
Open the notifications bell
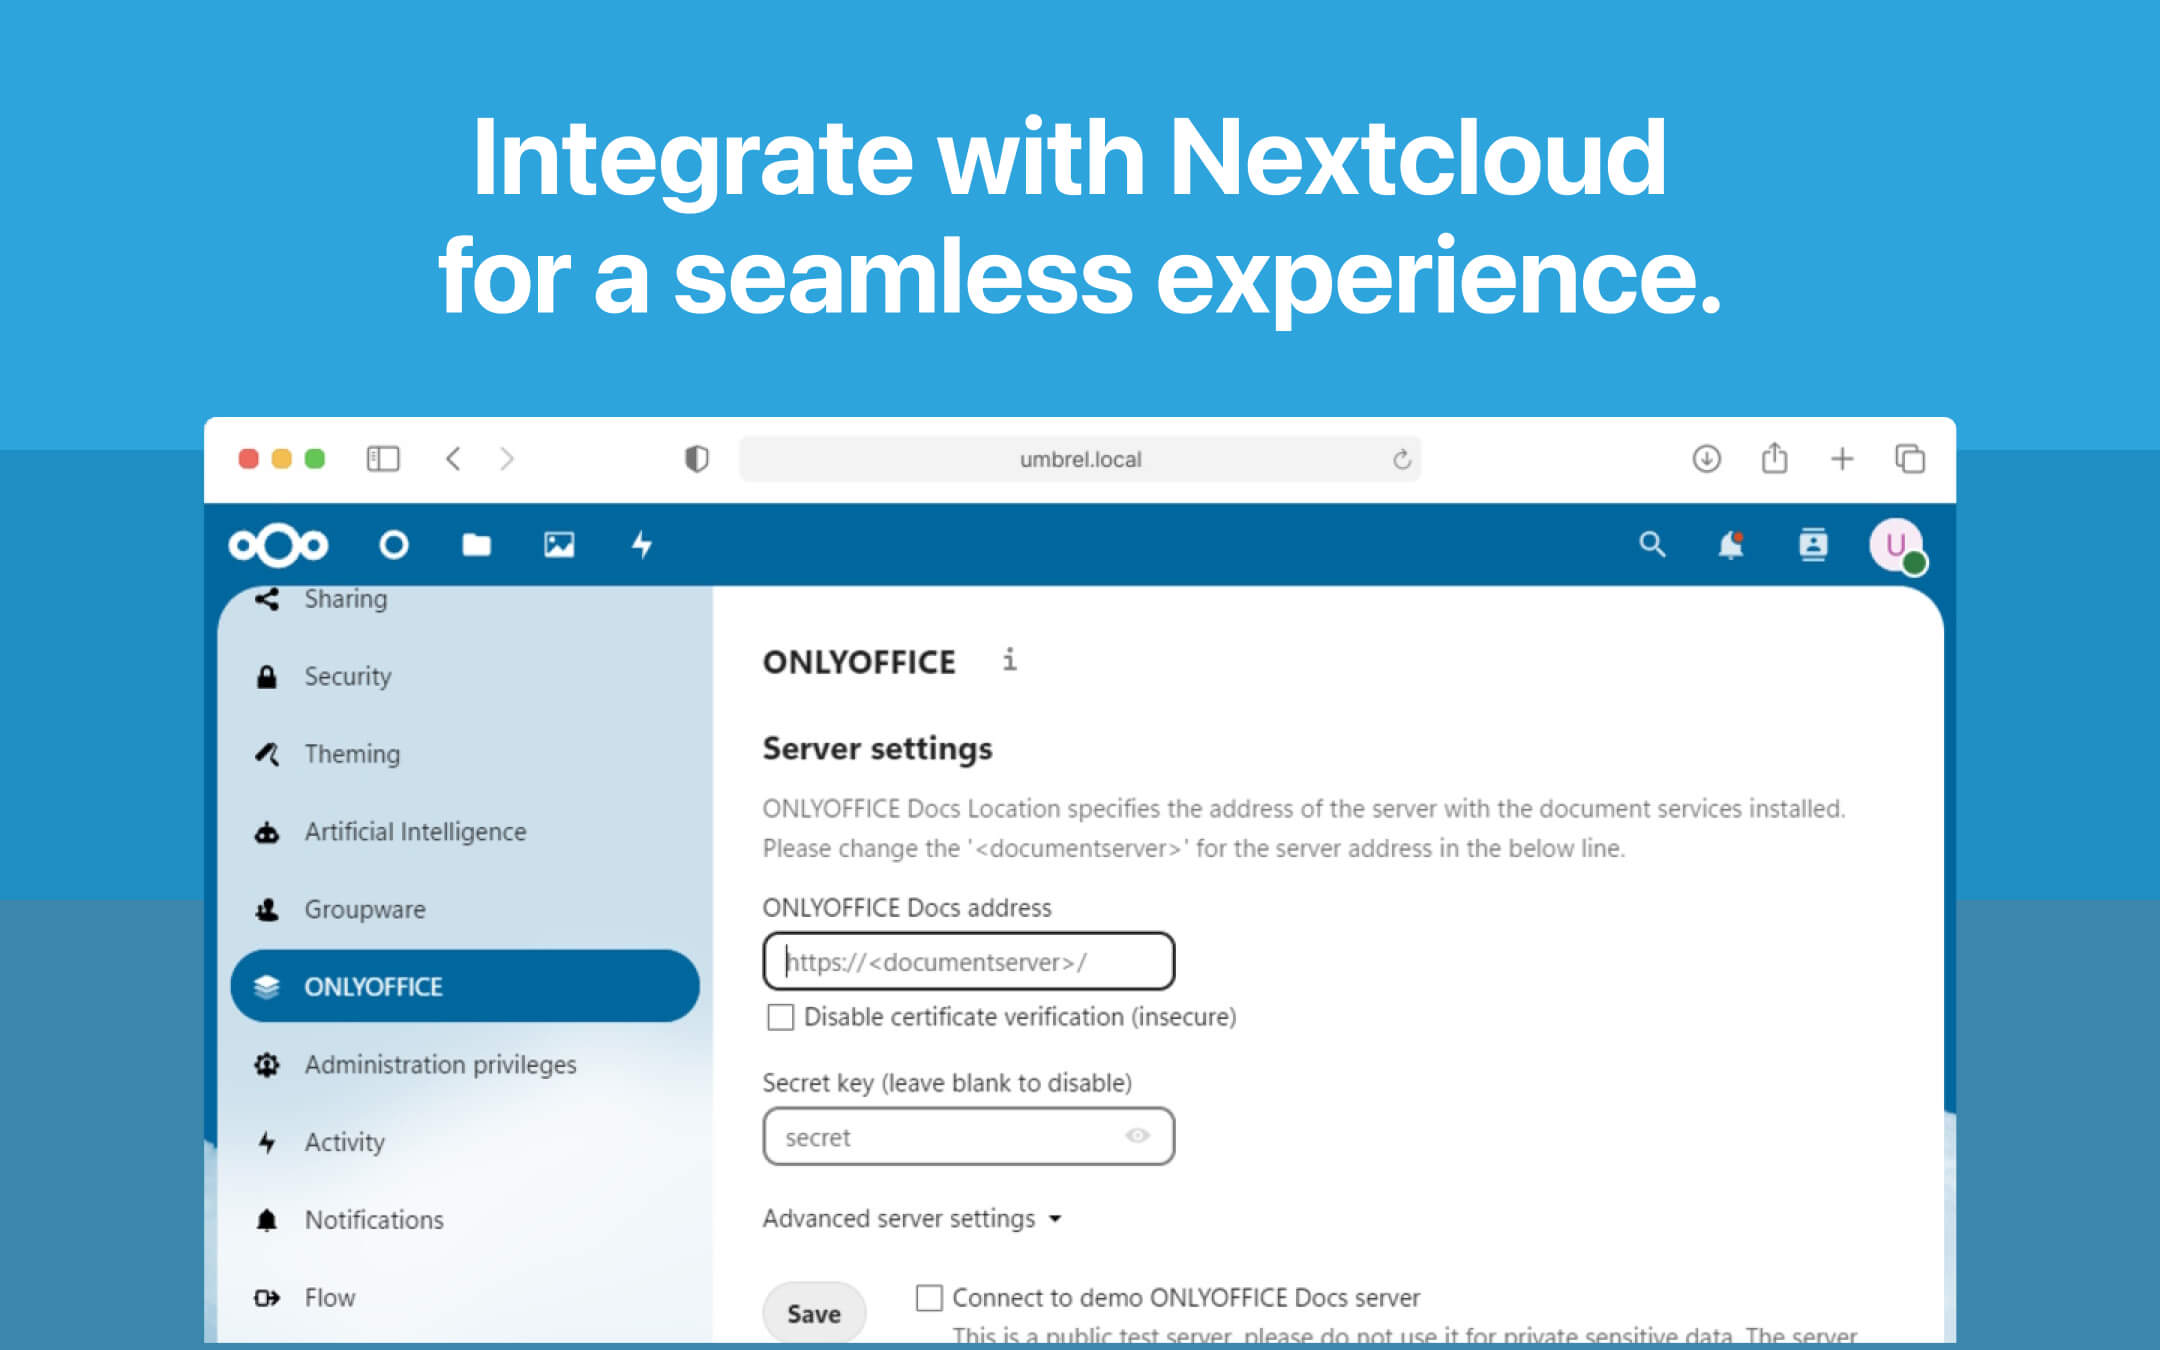click(x=1731, y=545)
